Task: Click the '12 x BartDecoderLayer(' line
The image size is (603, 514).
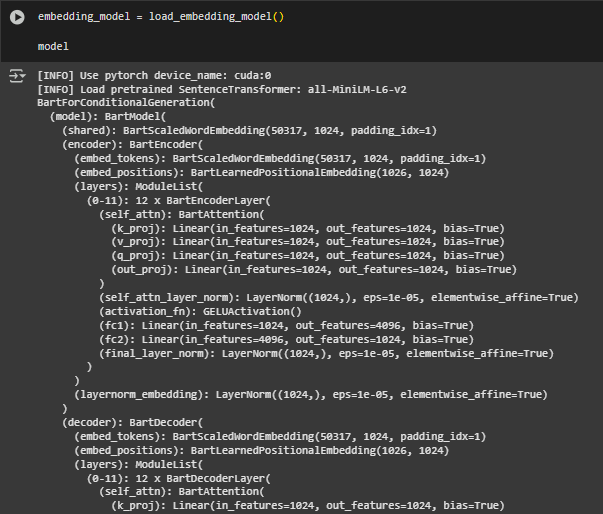Action: [x=179, y=479]
